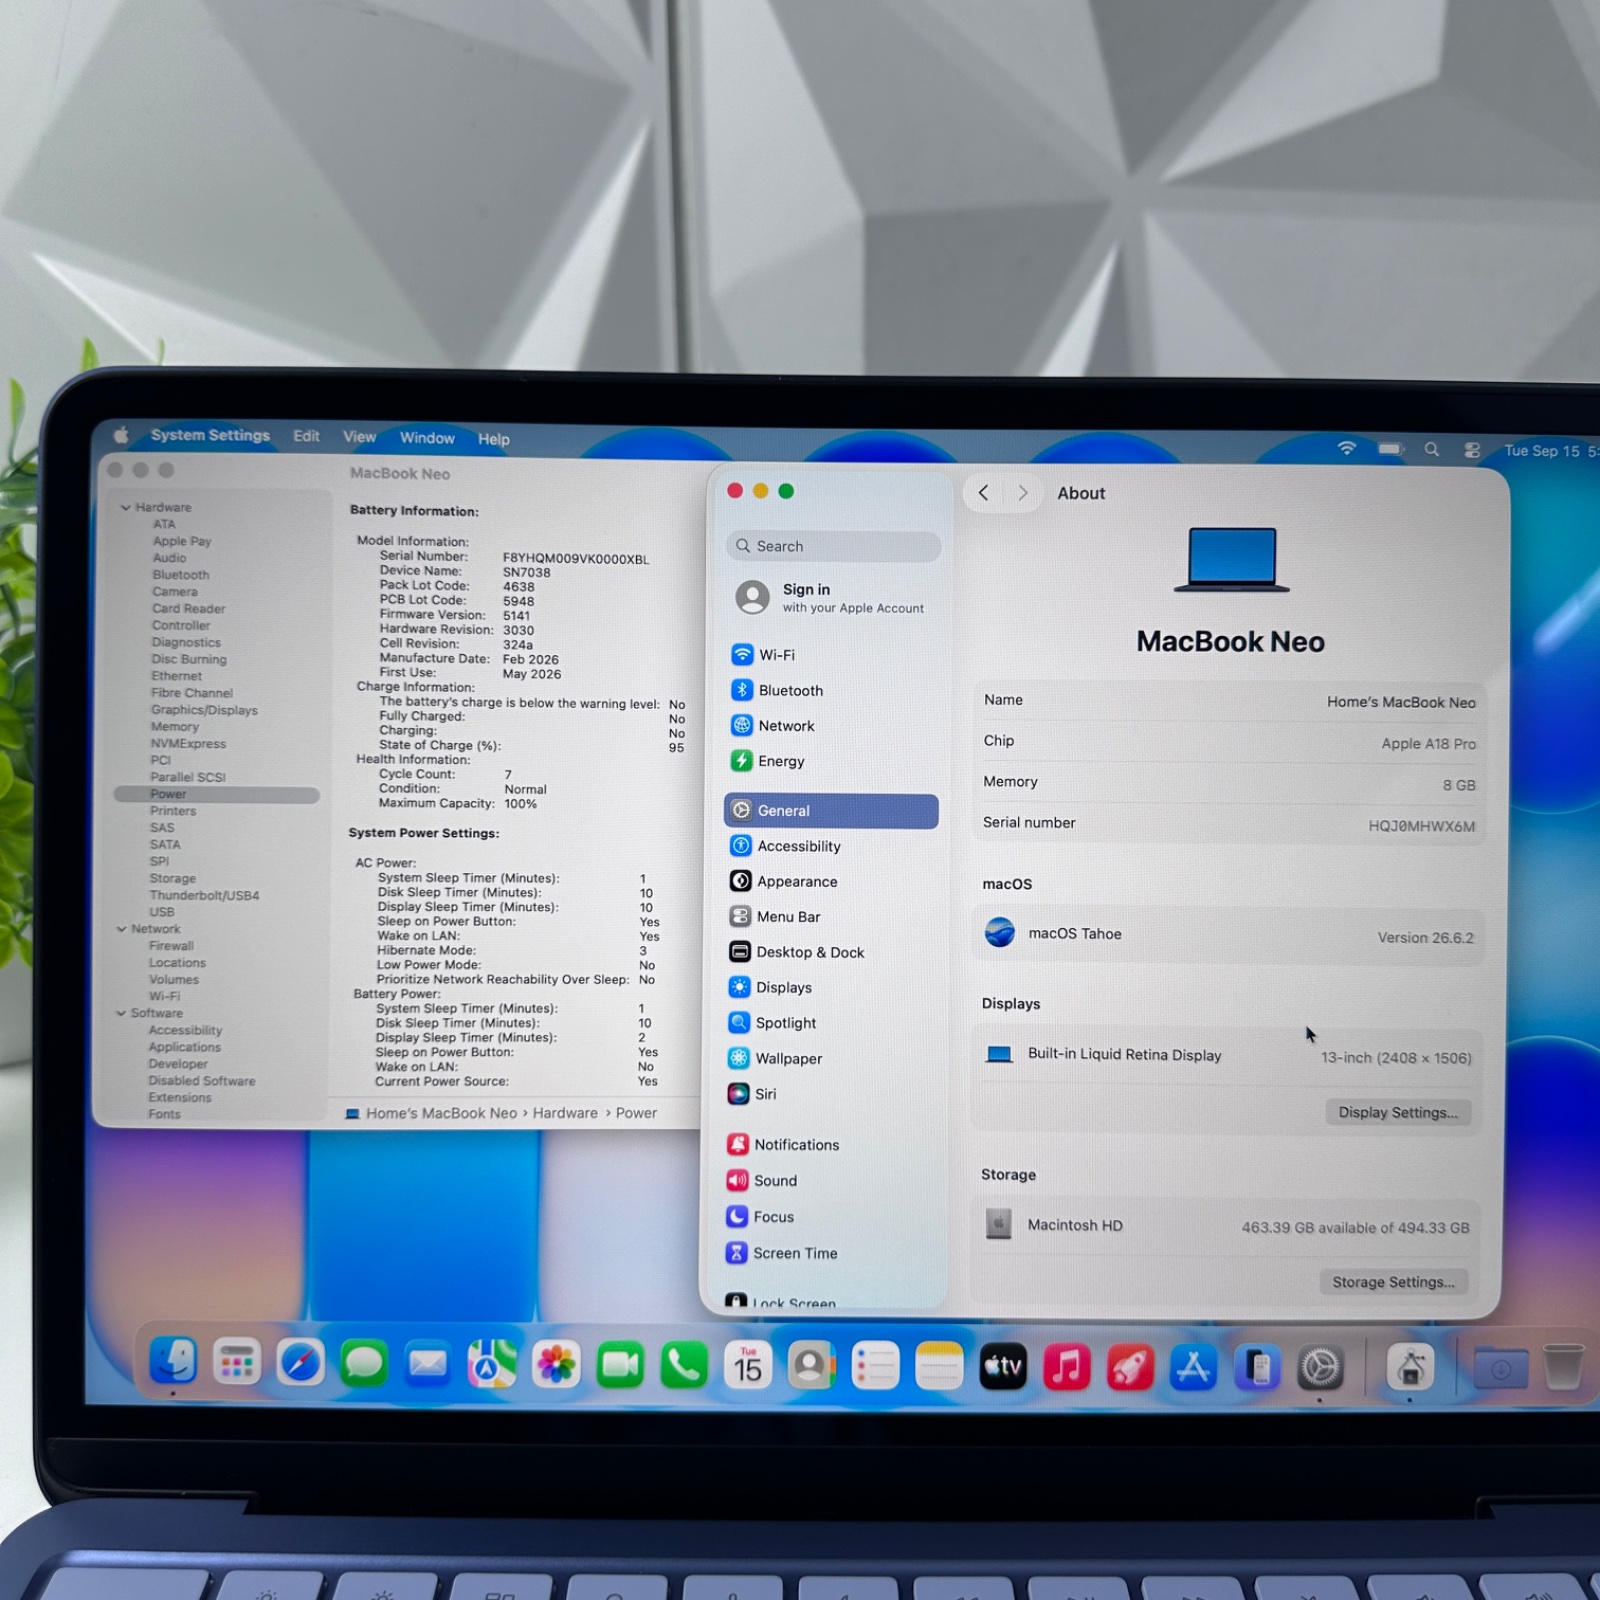This screenshot has width=1600, height=1600.
Task: Open Wallpaper settings pane
Action: (775, 1058)
